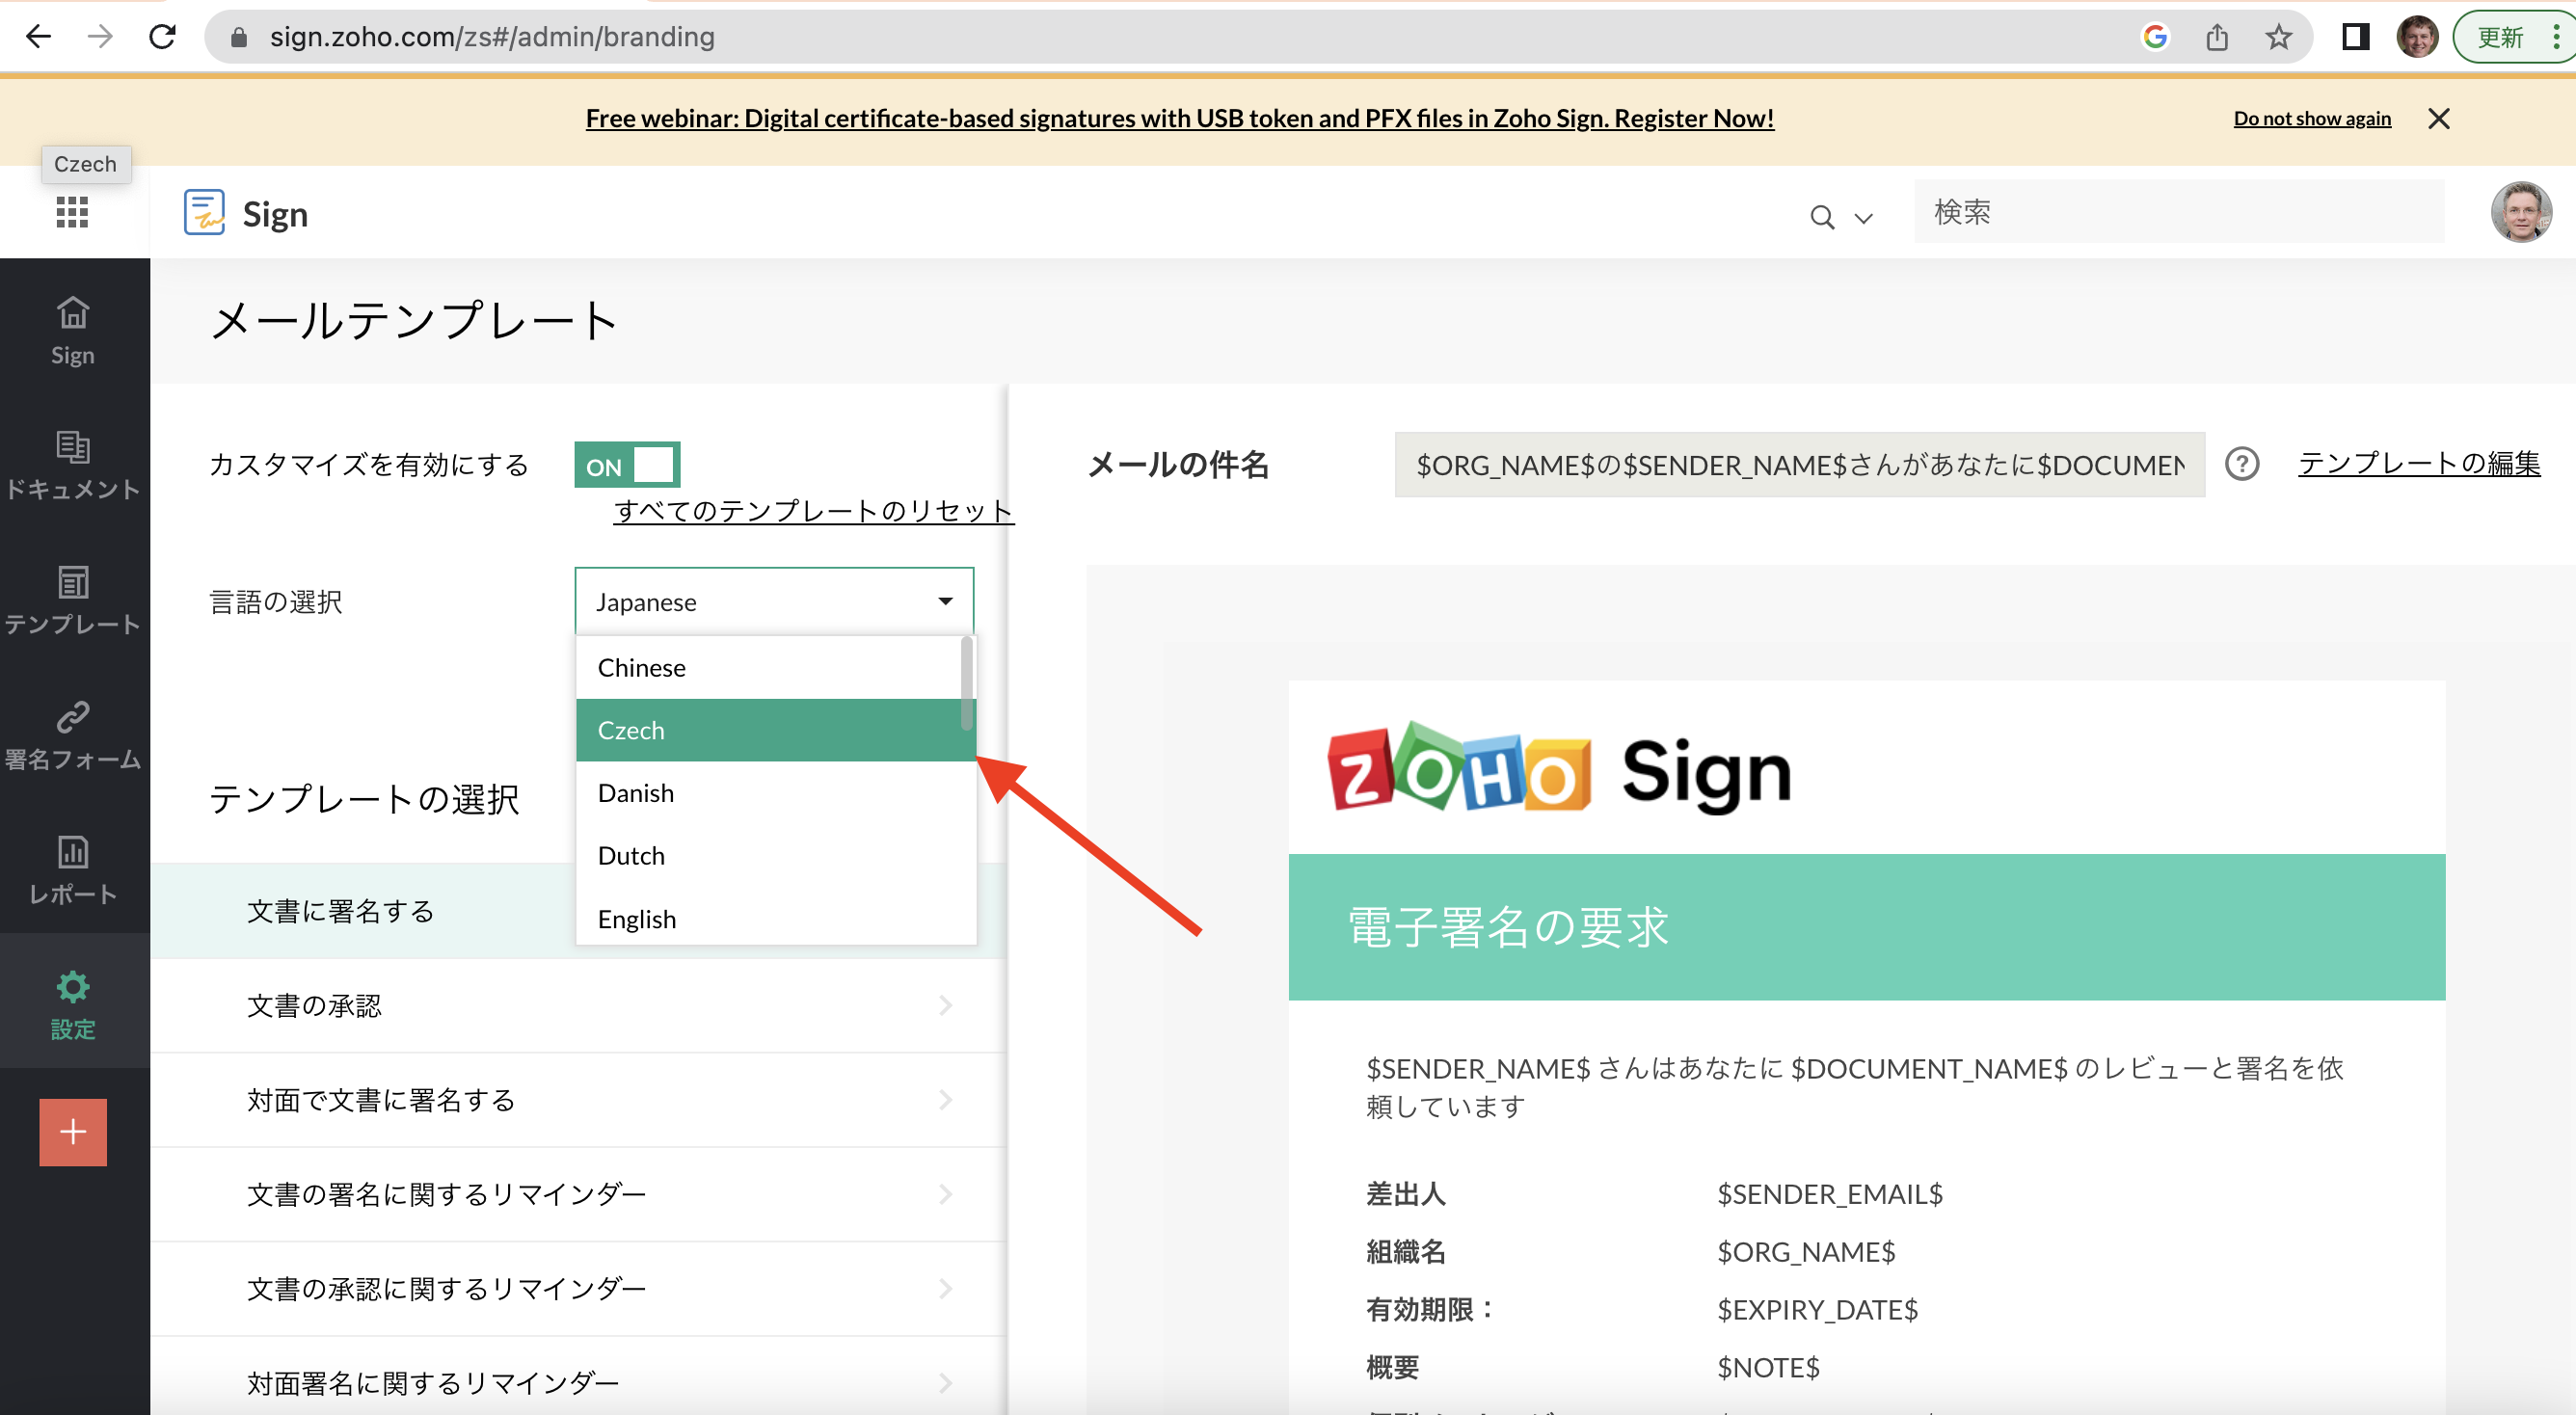Click the language list scrollbar thumb
Screen dimensions: 2576x1415
pos(966,684)
